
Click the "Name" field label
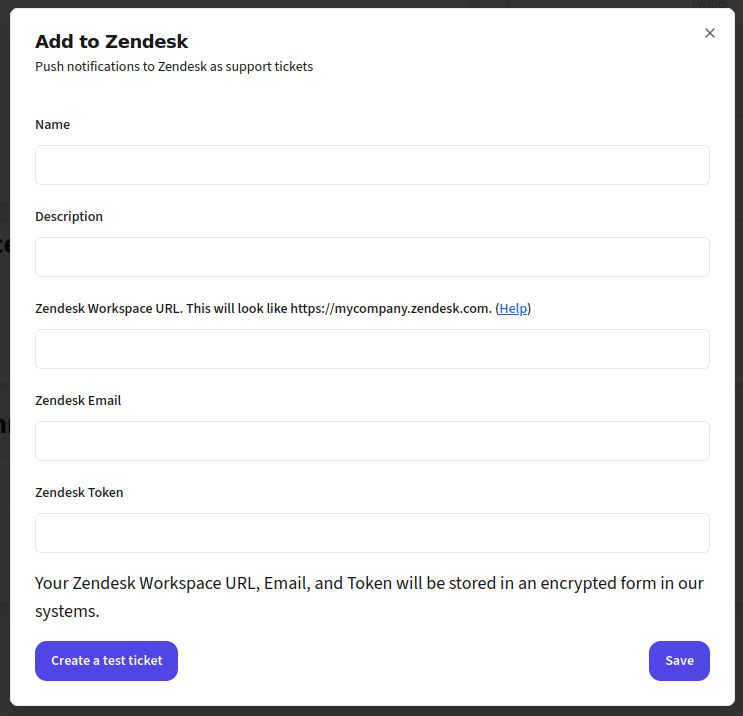pos(52,125)
